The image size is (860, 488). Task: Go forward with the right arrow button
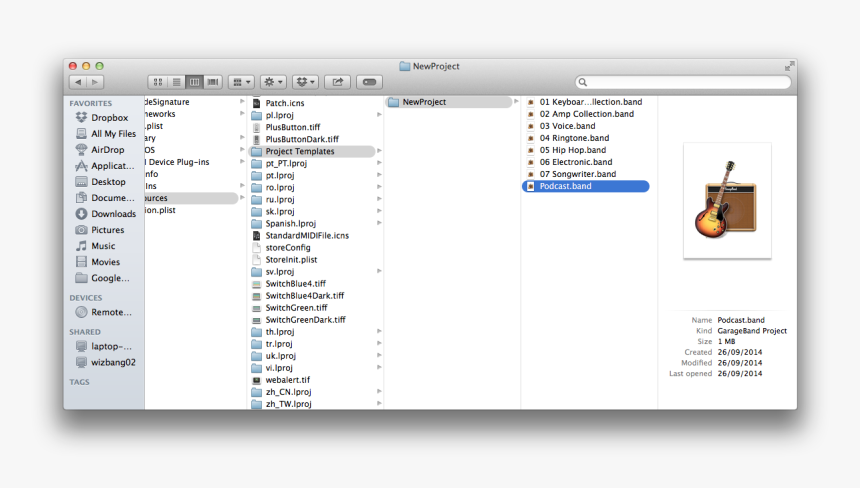(95, 82)
